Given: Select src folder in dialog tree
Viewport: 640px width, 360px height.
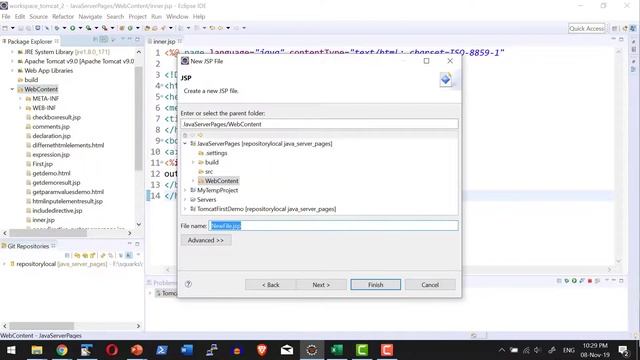Looking at the screenshot, I should click(205, 172).
